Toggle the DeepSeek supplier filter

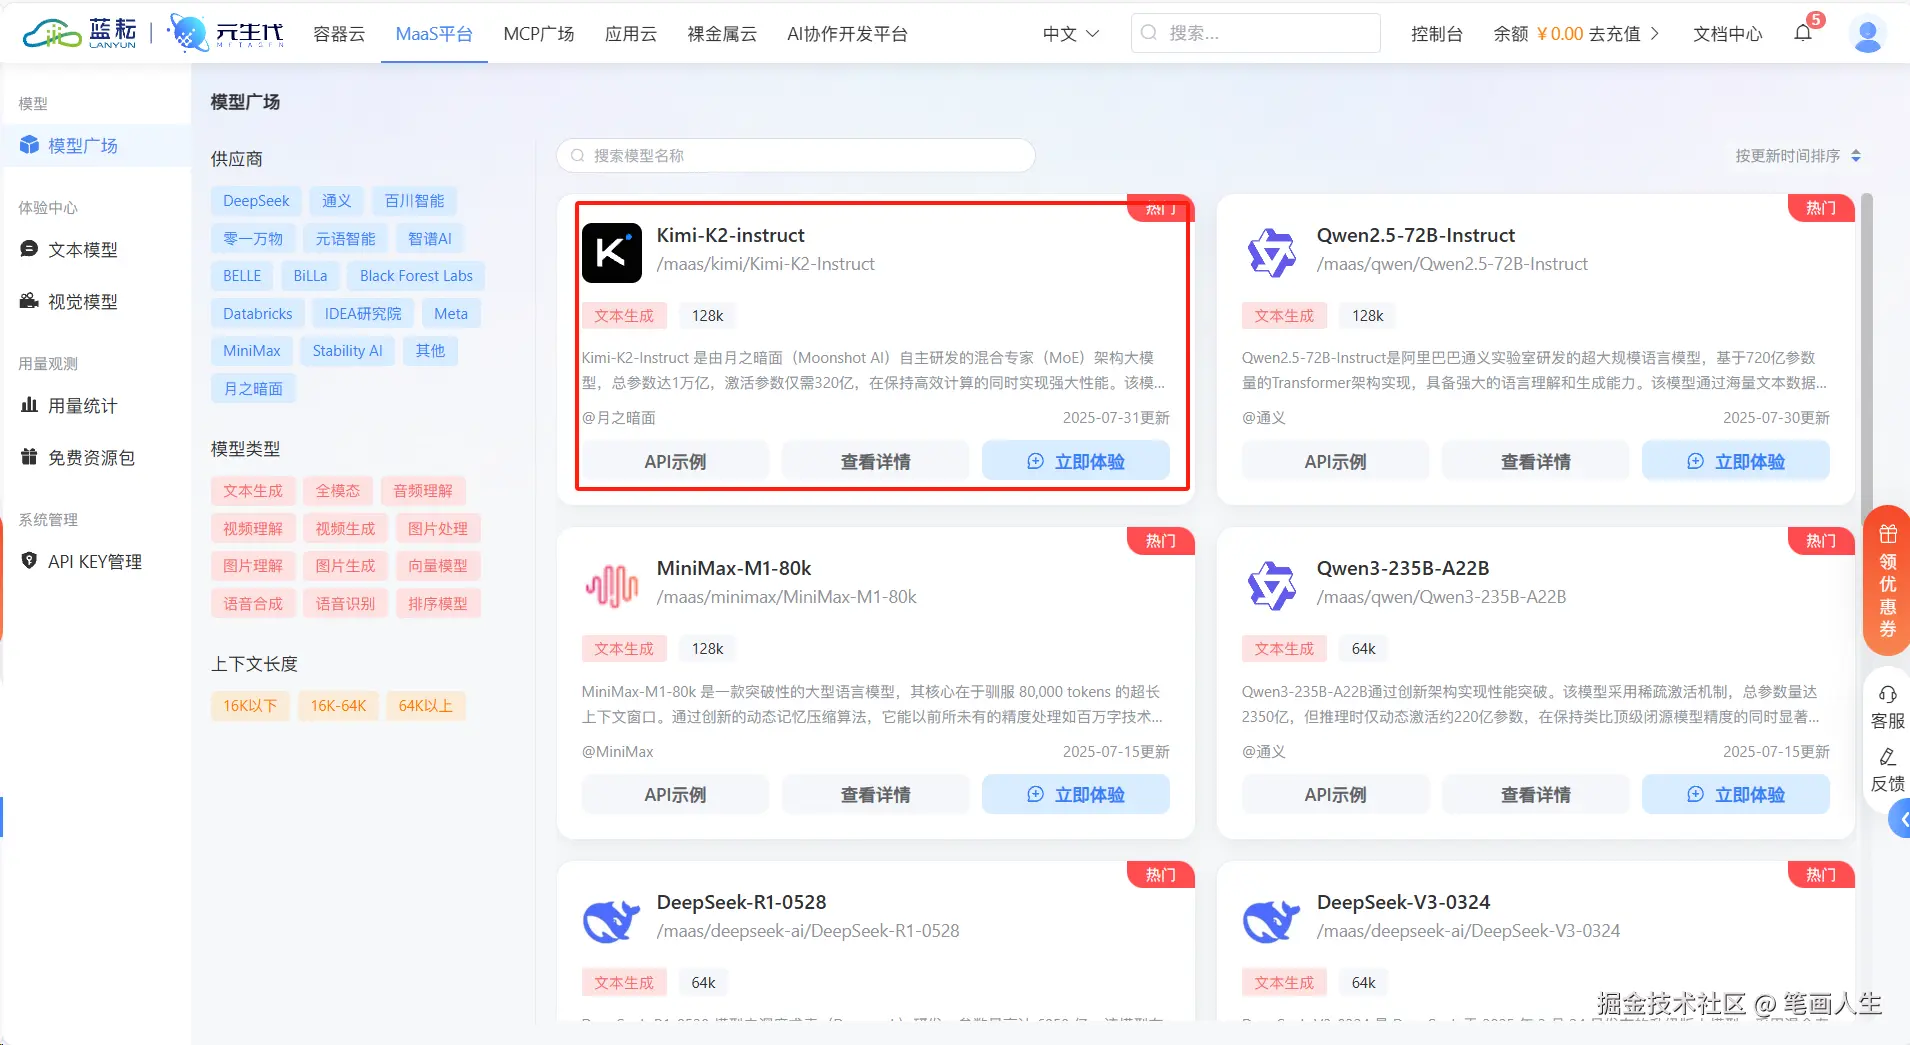click(x=256, y=200)
